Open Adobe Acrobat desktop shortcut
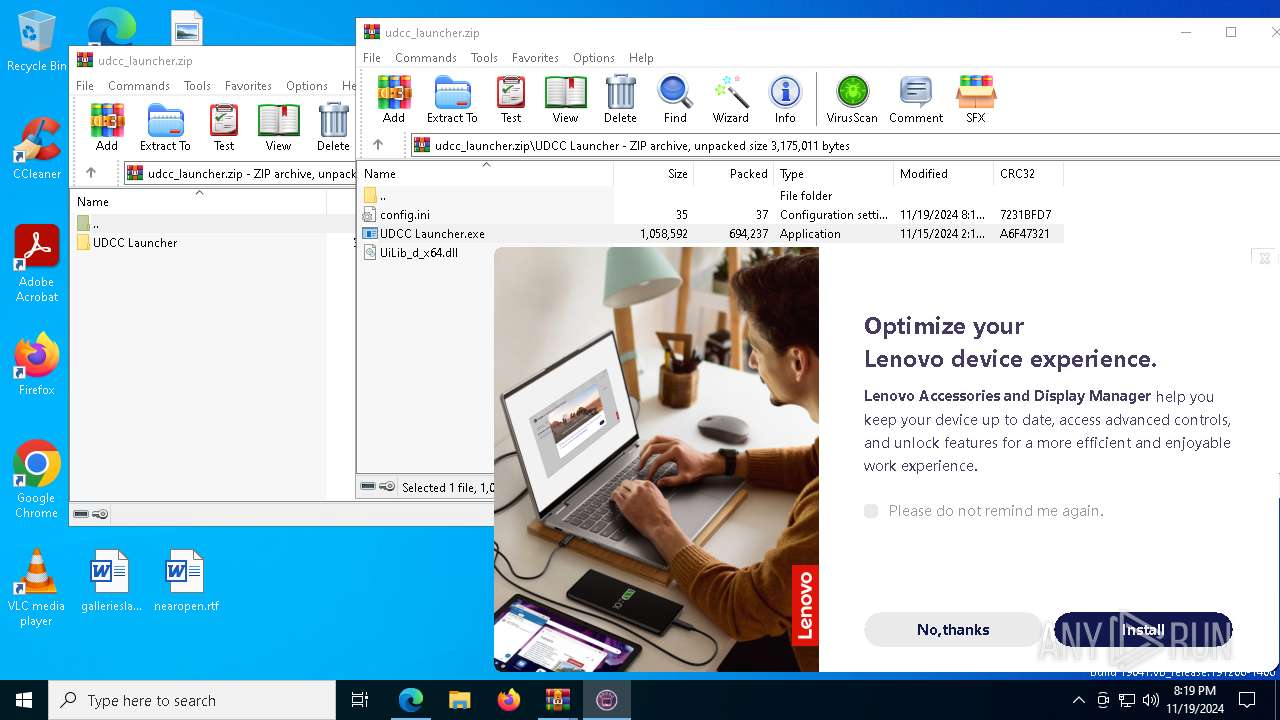The height and width of the screenshot is (720, 1280). (37, 263)
